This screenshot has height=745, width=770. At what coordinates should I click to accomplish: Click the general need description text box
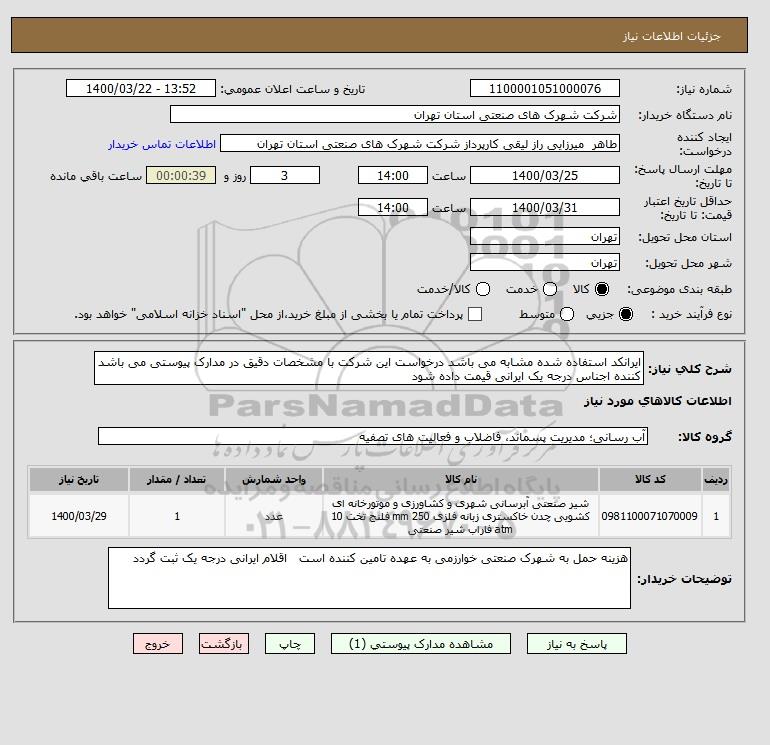pyautogui.click(x=369, y=368)
